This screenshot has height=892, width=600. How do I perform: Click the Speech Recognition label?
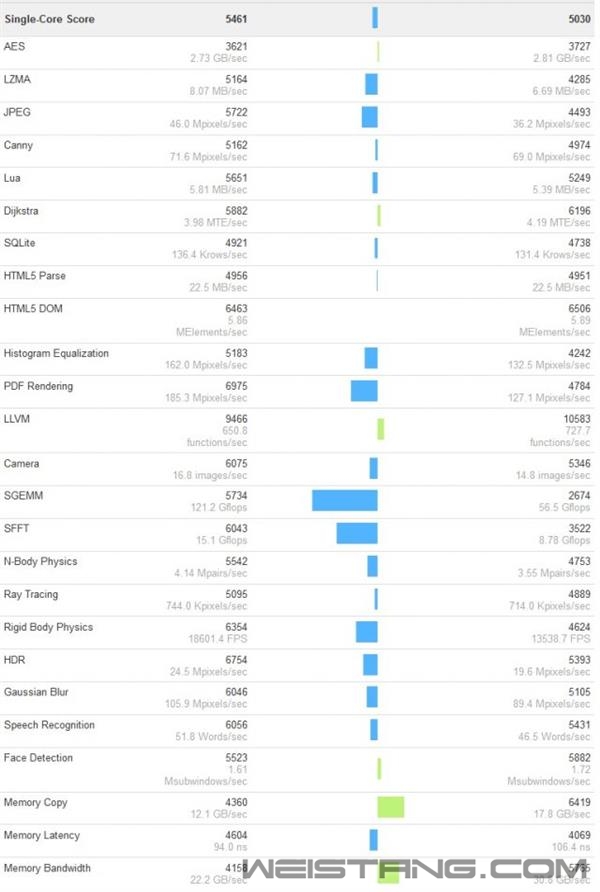(x=49, y=725)
